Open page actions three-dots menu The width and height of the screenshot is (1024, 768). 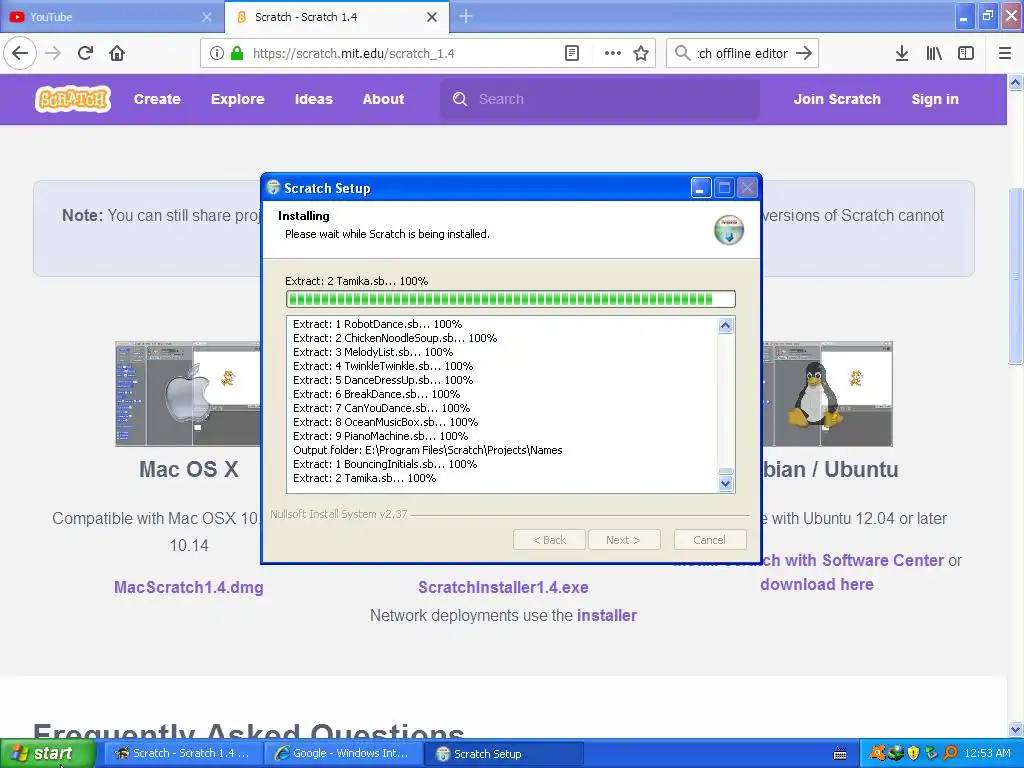click(613, 54)
